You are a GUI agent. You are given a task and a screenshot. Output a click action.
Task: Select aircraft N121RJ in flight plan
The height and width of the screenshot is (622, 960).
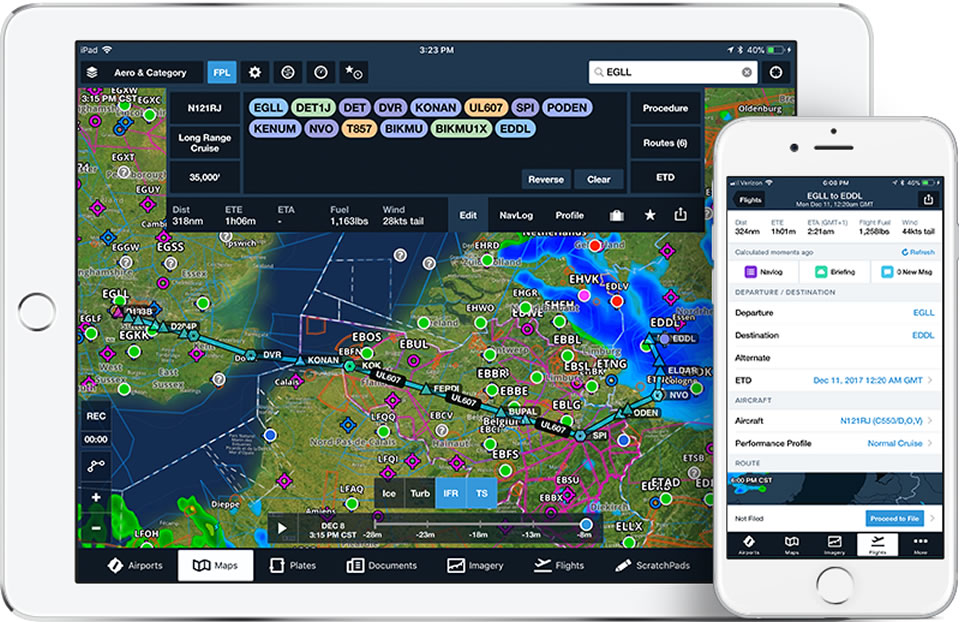click(204, 108)
